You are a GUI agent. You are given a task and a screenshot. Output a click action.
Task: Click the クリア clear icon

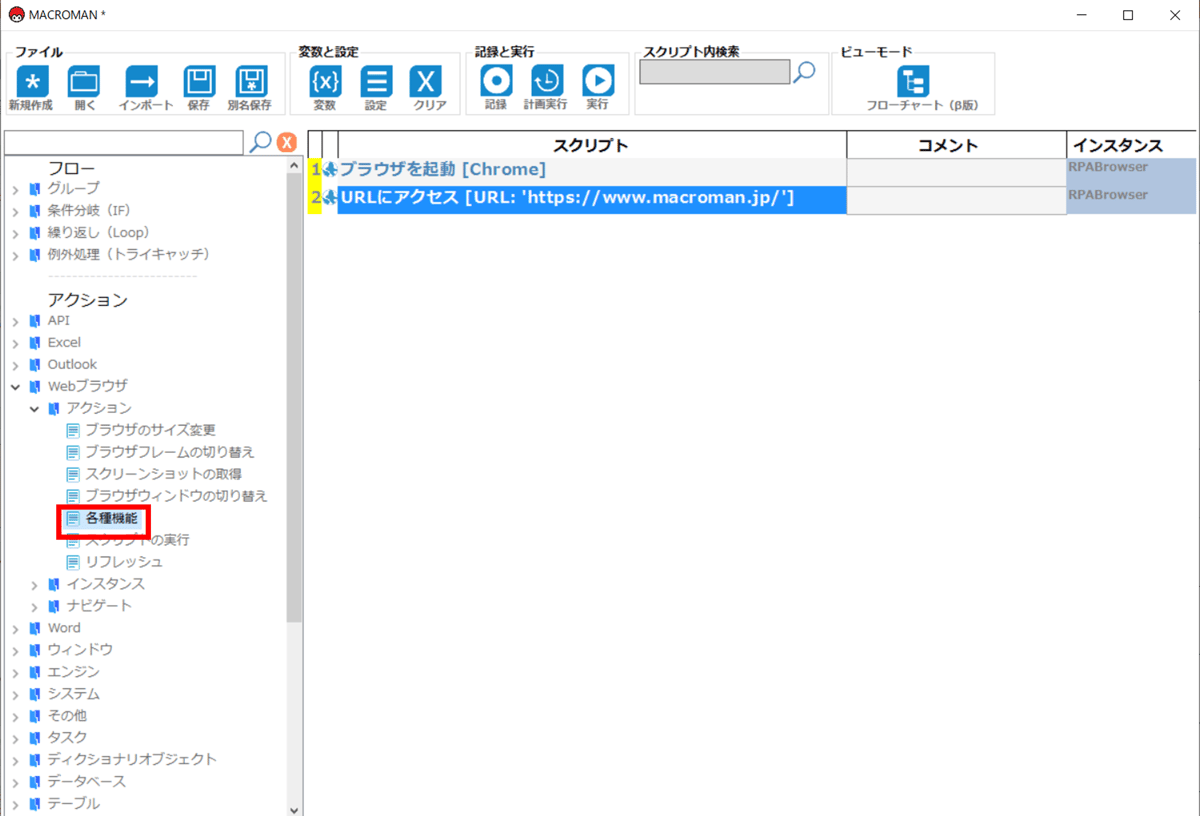(427, 81)
